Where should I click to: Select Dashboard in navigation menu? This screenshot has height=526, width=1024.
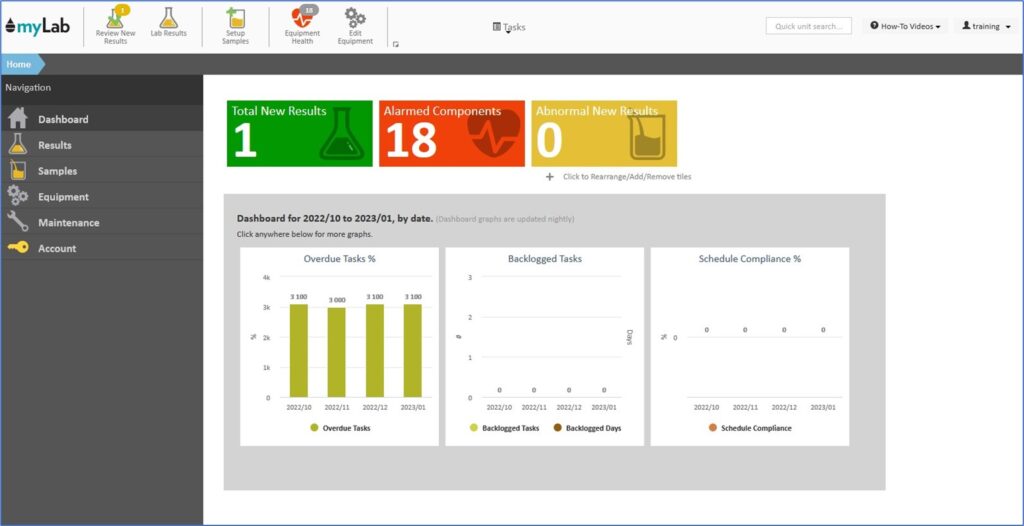click(x=63, y=119)
